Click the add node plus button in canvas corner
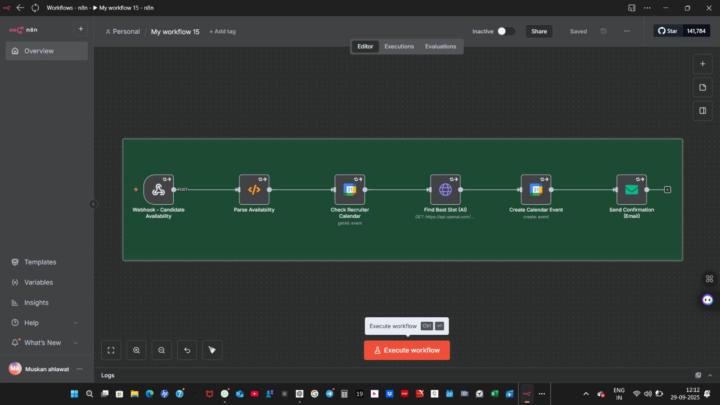This screenshot has width=720, height=405. click(x=703, y=64)
